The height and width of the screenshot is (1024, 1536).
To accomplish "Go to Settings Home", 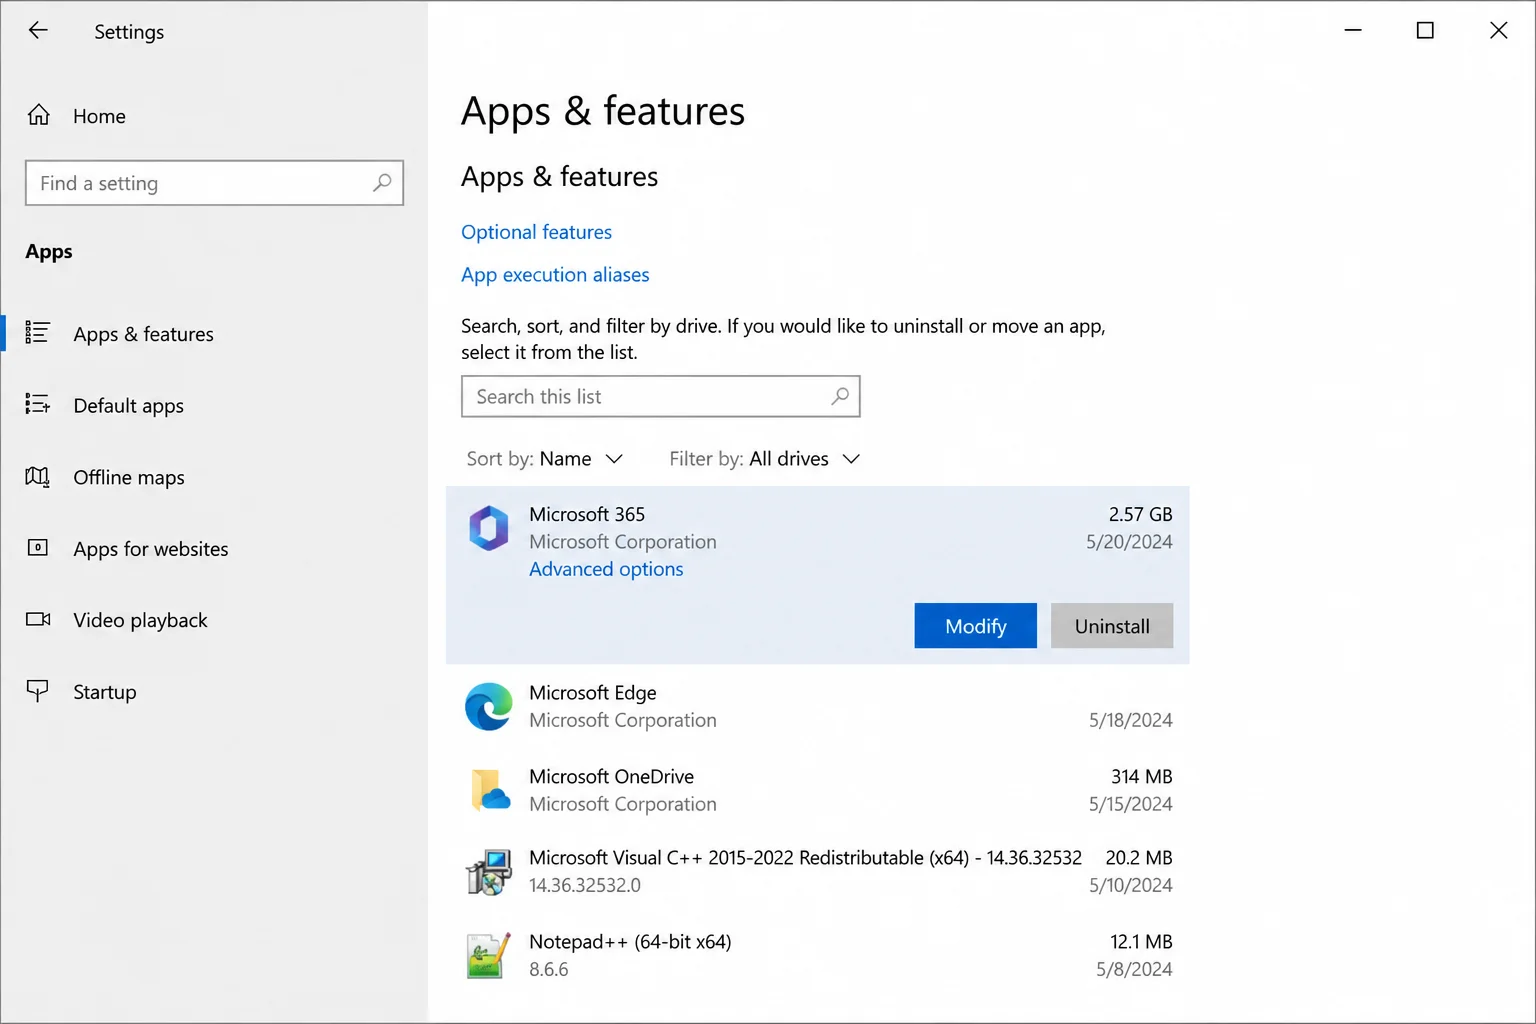I will coord(99,116).
